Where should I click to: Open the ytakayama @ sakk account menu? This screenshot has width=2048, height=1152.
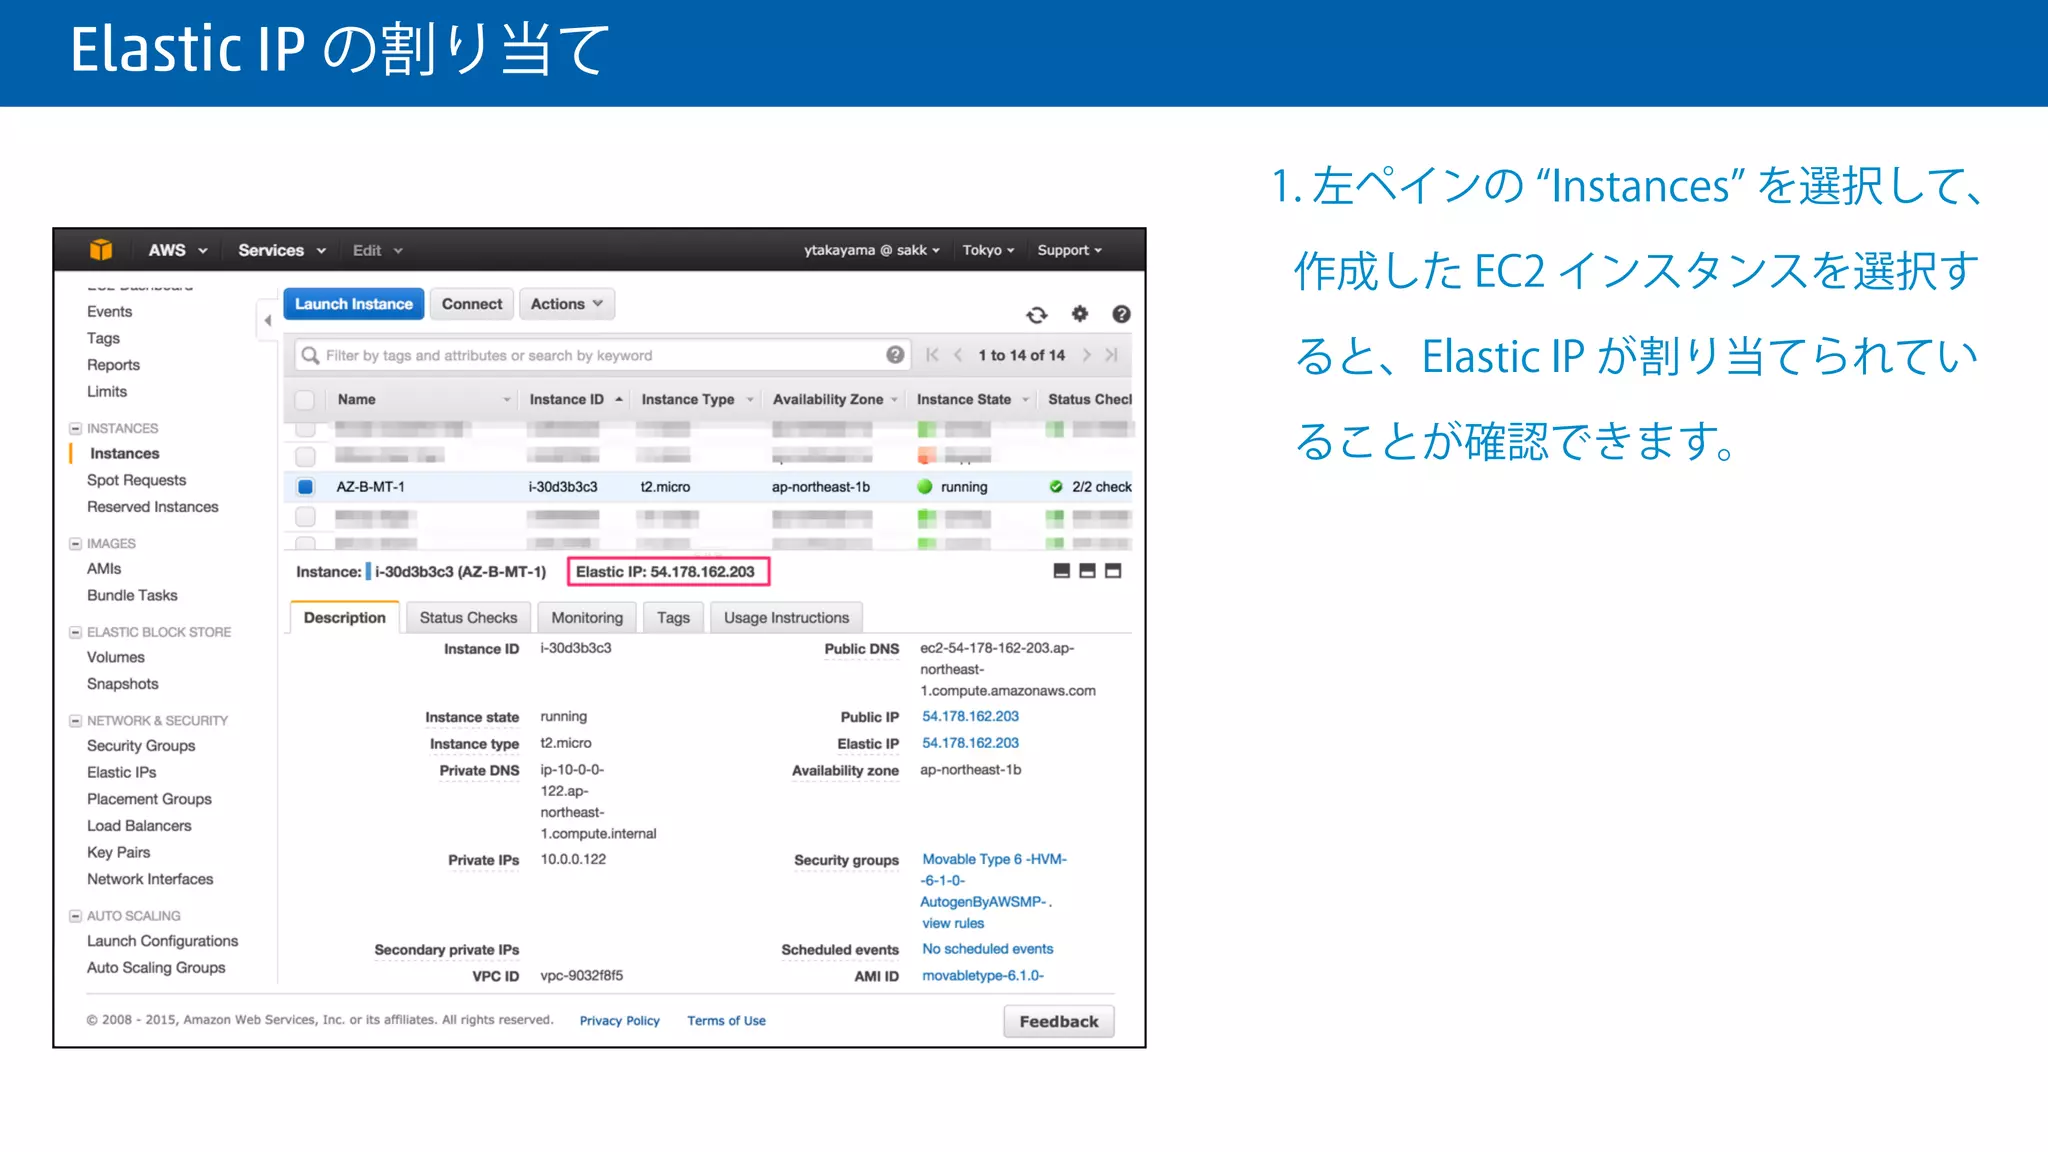point(871,250)
